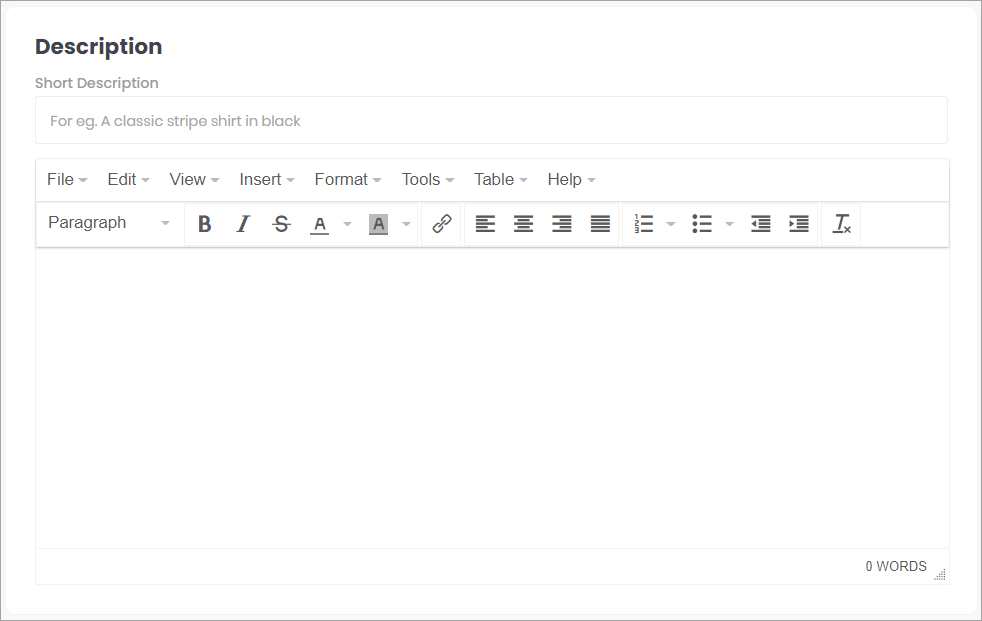Toggle italic formatting
Viewport: 982px width, 621px height.
pos(243,224)
